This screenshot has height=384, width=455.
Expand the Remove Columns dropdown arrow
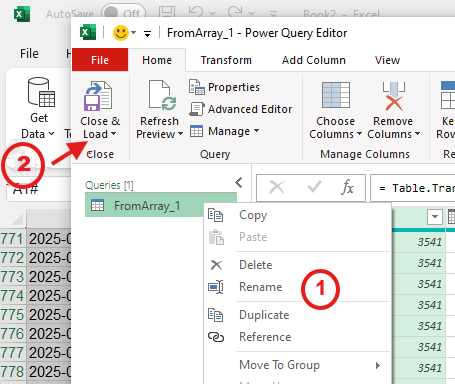[x=417, y=134]
